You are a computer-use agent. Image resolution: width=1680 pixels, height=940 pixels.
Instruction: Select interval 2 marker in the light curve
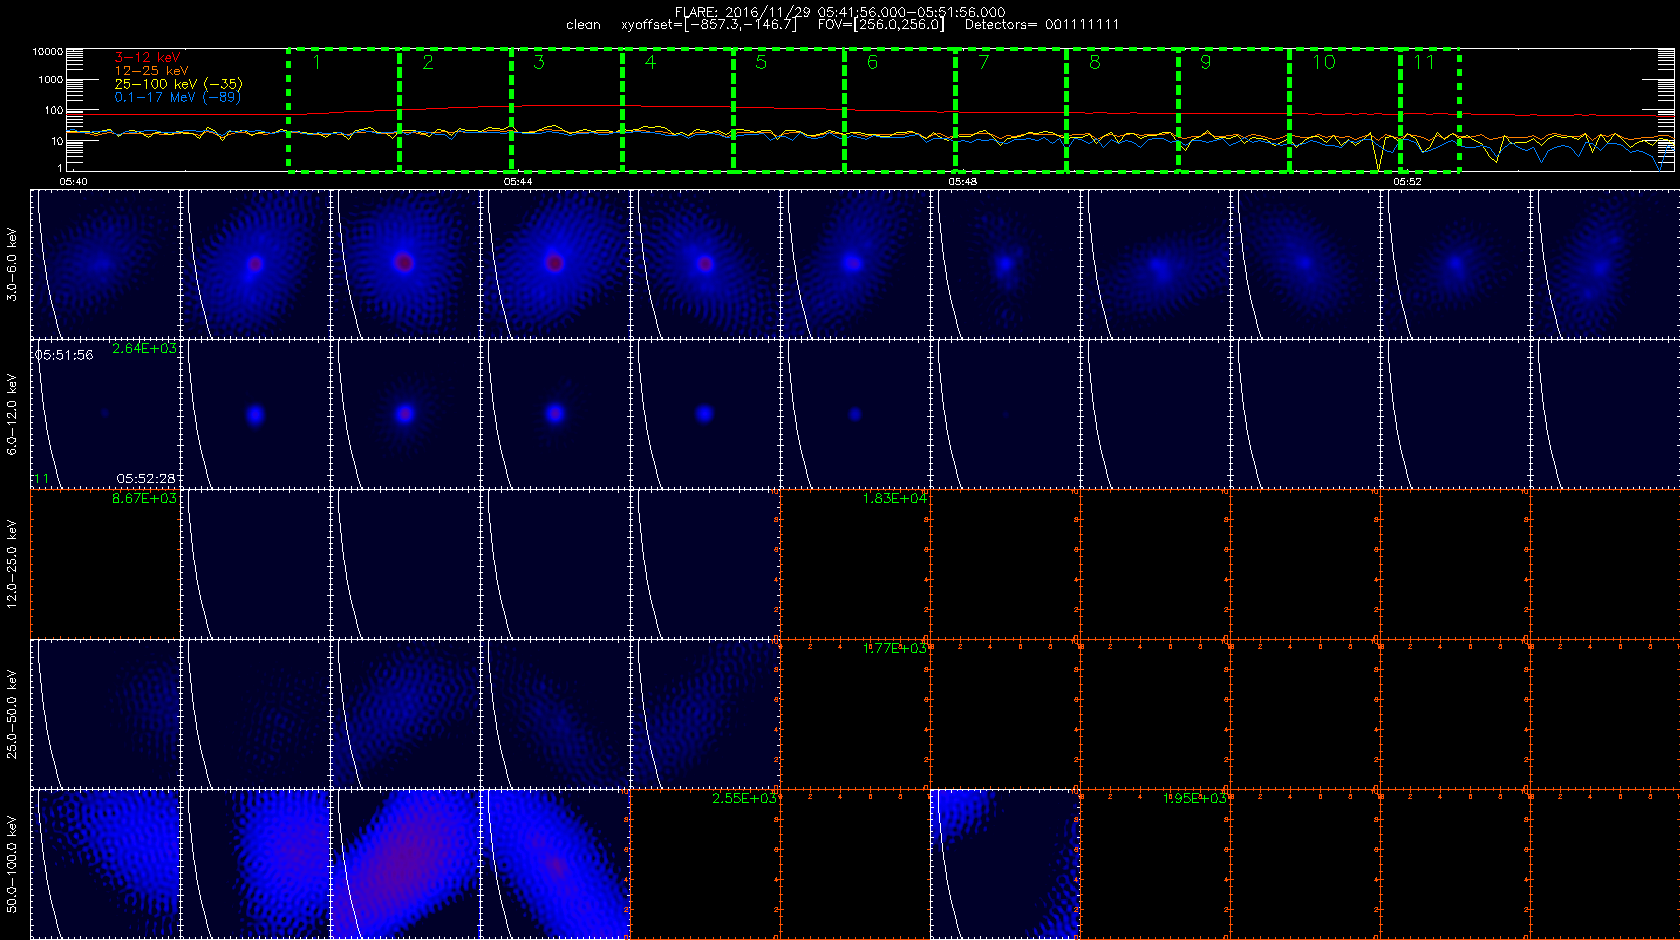tap(428, 63)
